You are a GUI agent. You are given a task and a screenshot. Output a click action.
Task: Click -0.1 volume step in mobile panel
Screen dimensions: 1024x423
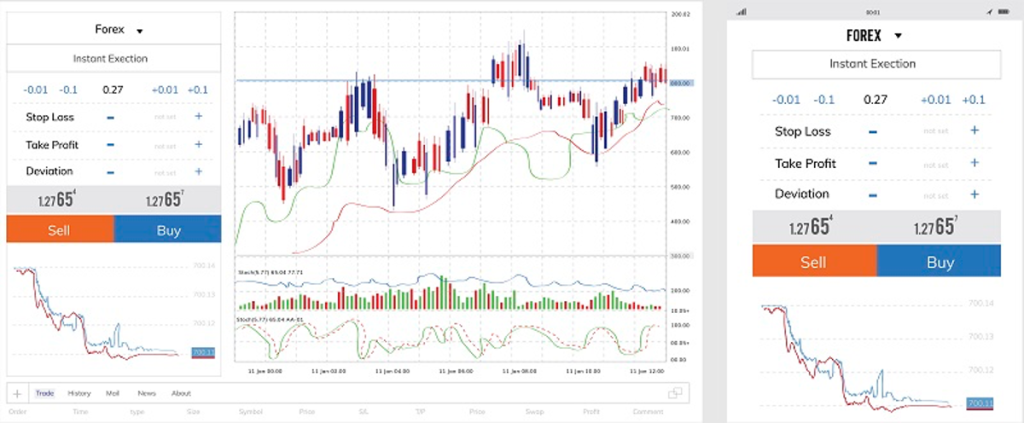point(824,100)
